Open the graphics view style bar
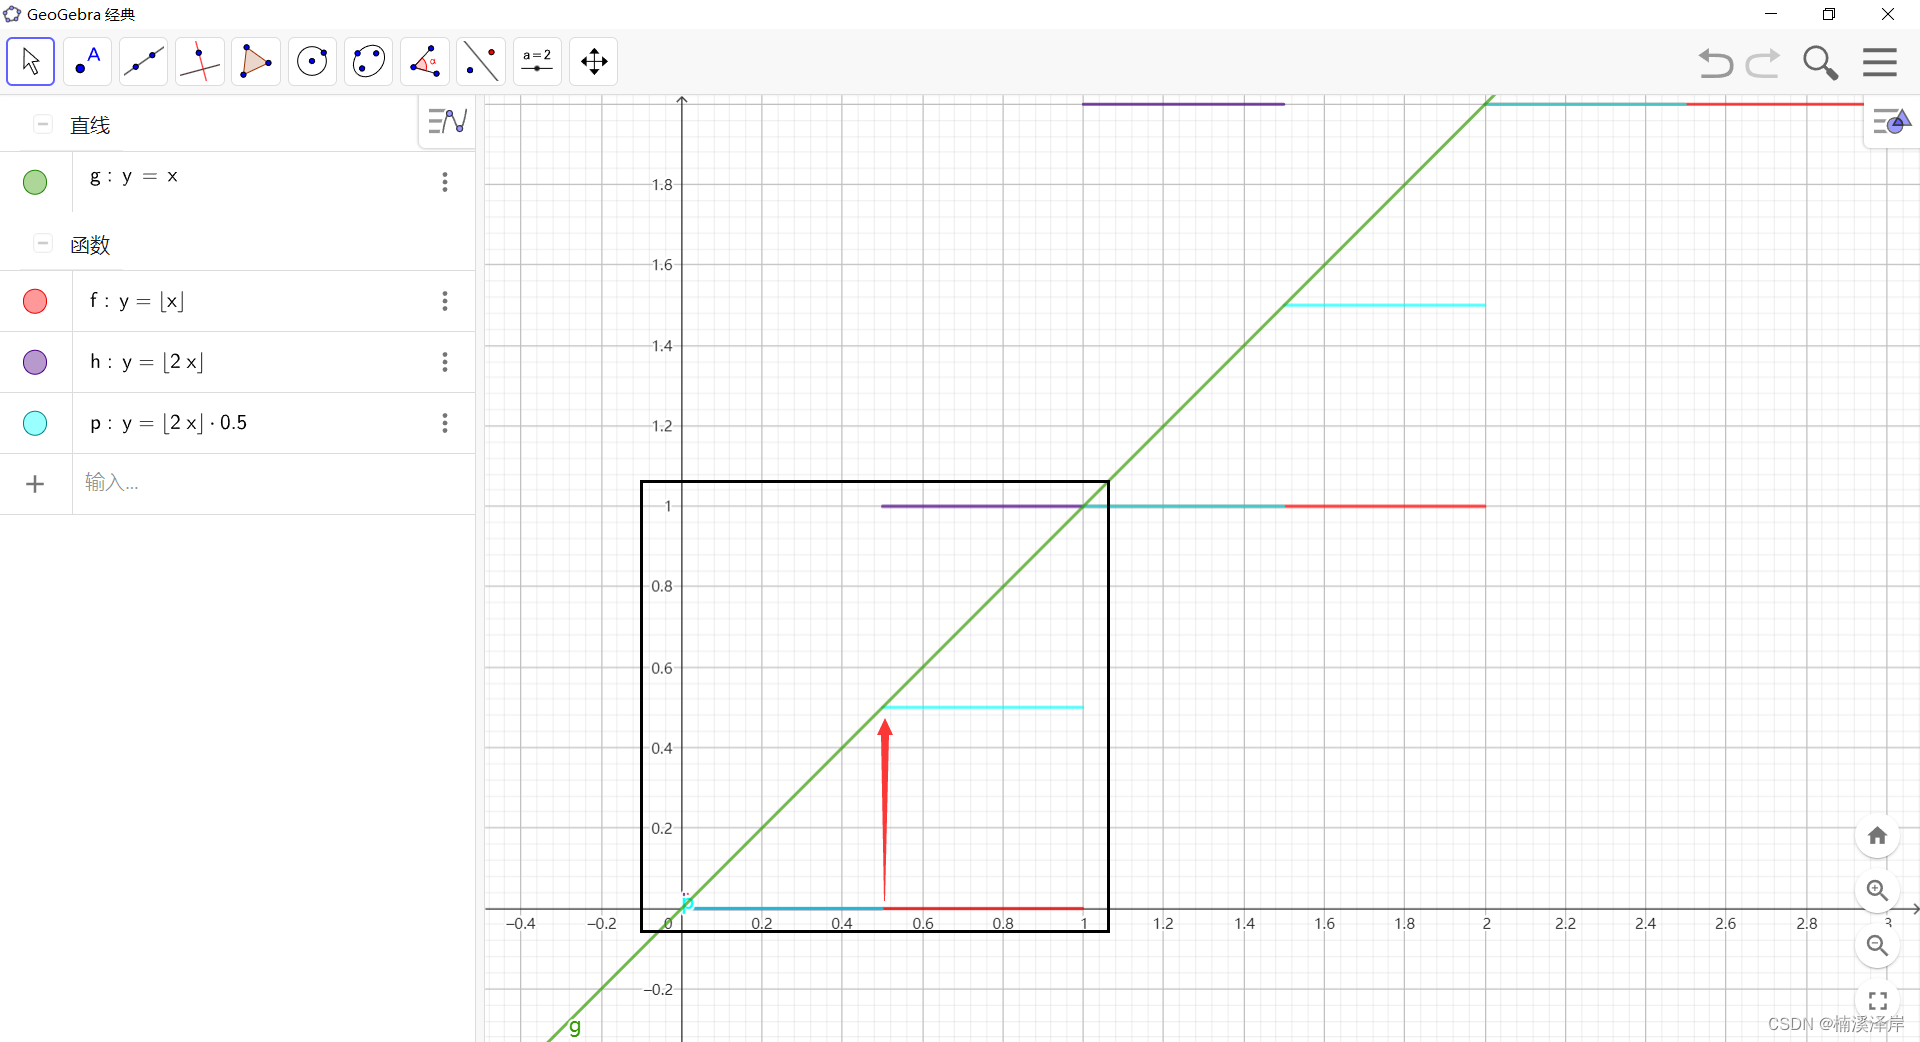1920x1042 pixels. click(1891, 123)
